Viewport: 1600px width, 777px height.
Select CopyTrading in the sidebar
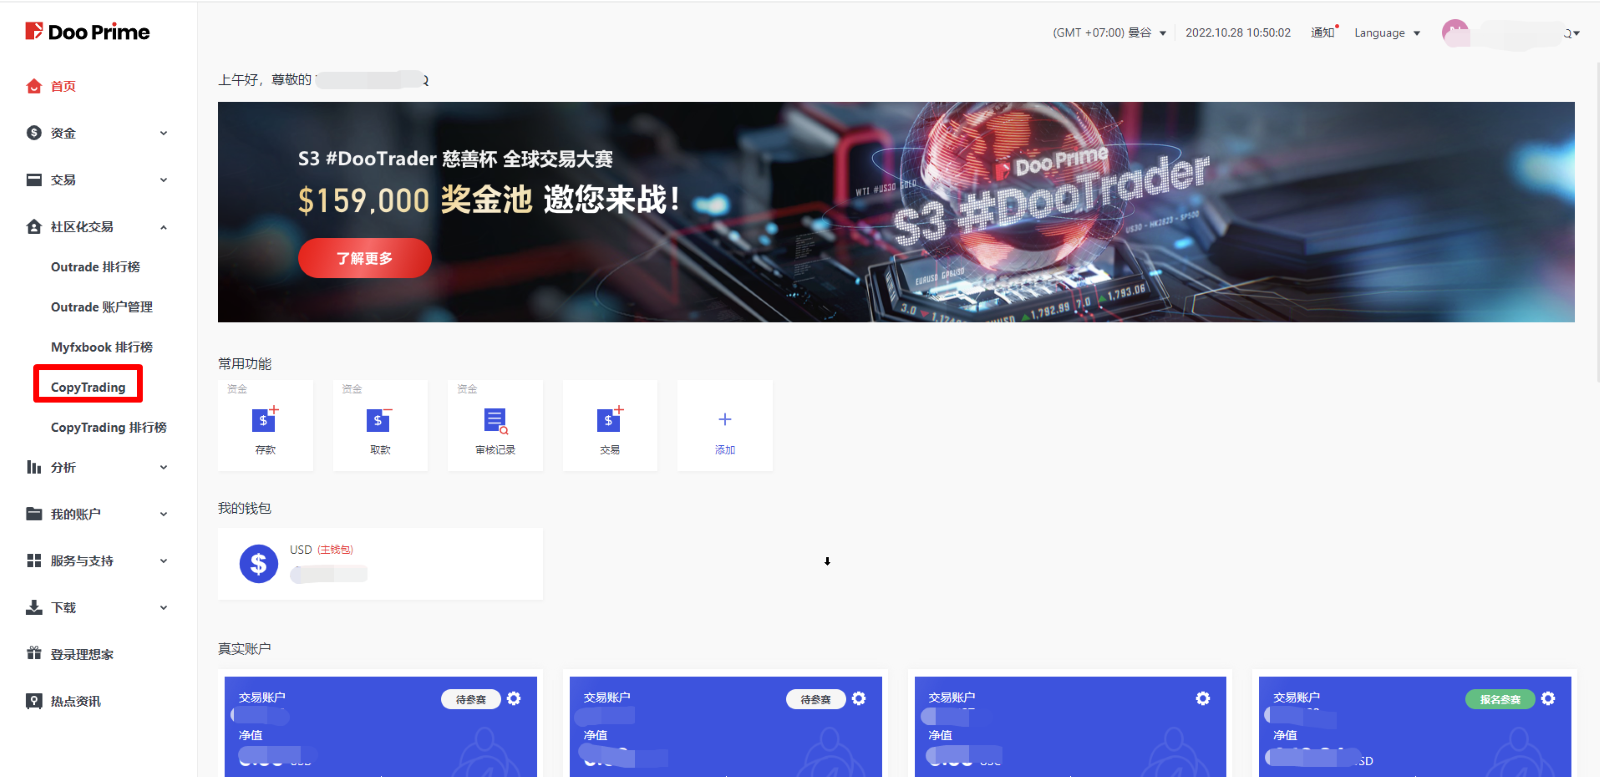88,387
